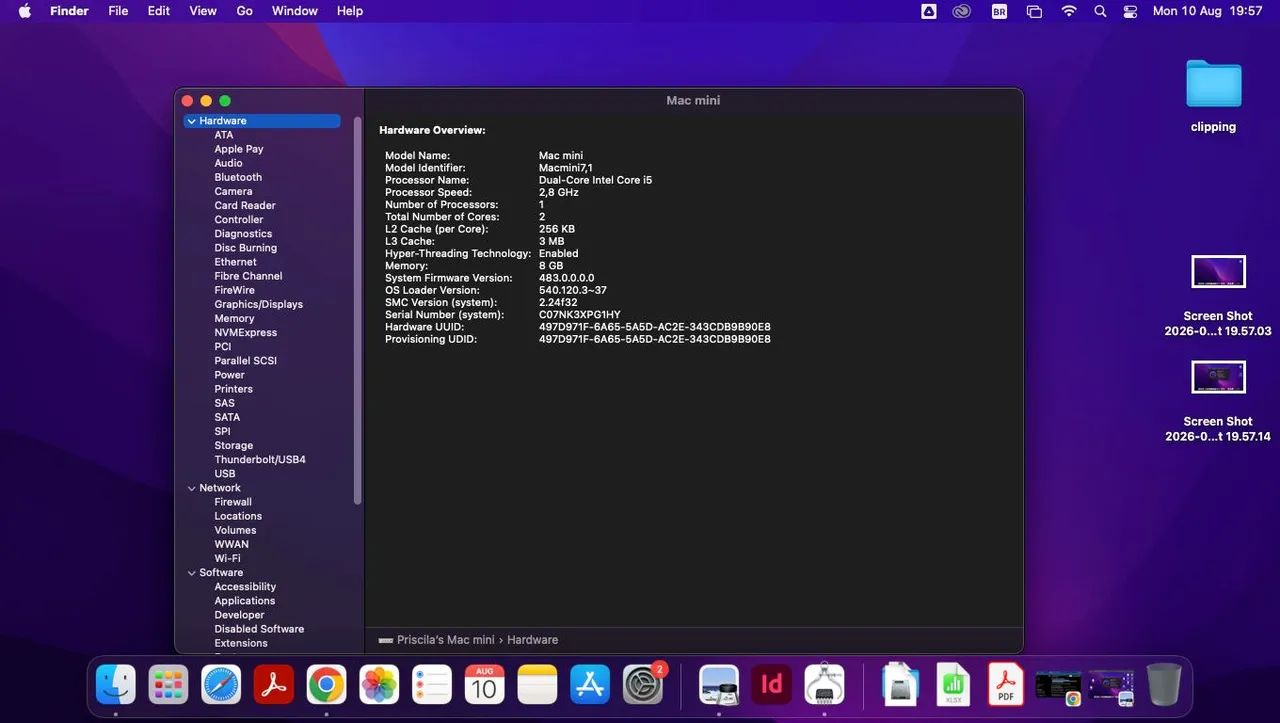Open the Wi-Fi status menu
Image resolution: width=1280 pixels, height=723 pixels.
coord(1069,11)
